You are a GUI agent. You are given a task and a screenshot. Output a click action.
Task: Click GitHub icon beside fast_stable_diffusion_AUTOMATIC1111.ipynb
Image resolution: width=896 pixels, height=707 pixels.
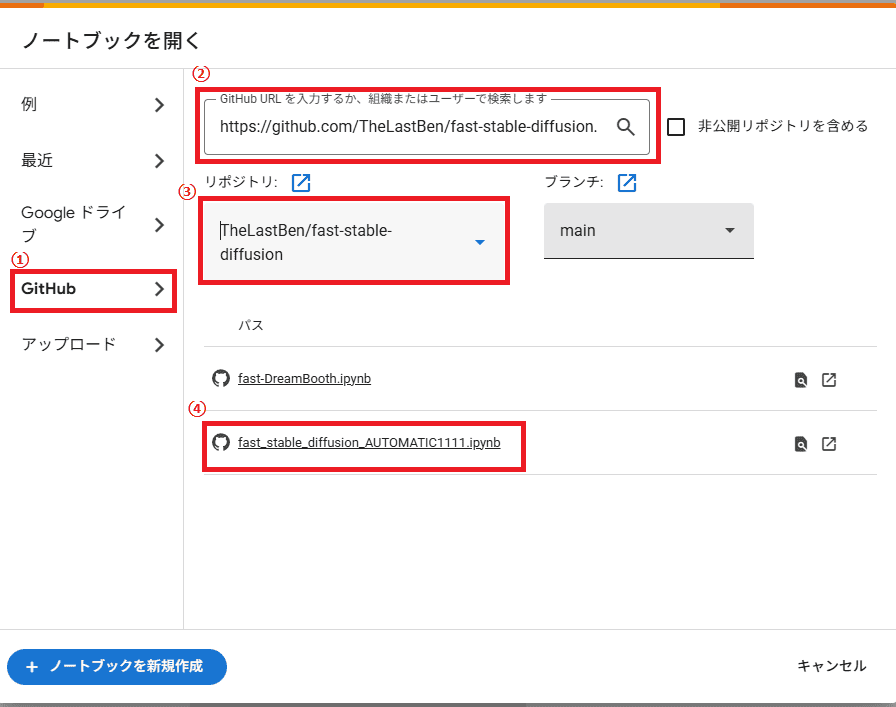pos(221,442)
